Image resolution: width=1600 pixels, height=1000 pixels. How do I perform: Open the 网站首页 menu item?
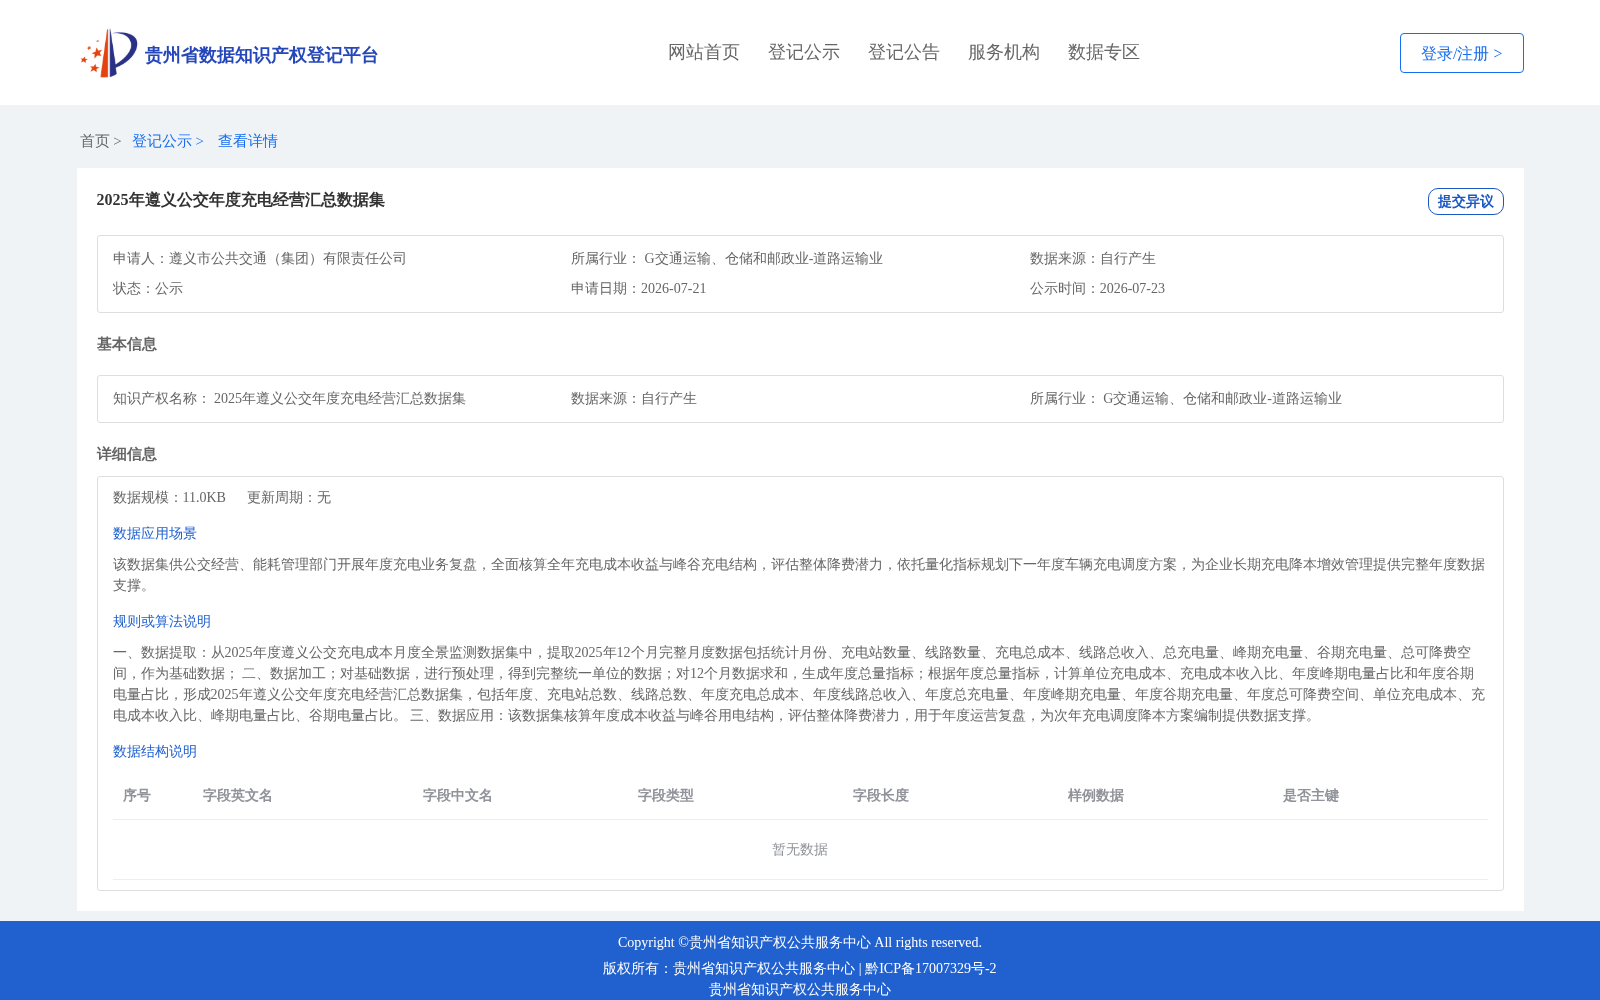click(704, 52)
